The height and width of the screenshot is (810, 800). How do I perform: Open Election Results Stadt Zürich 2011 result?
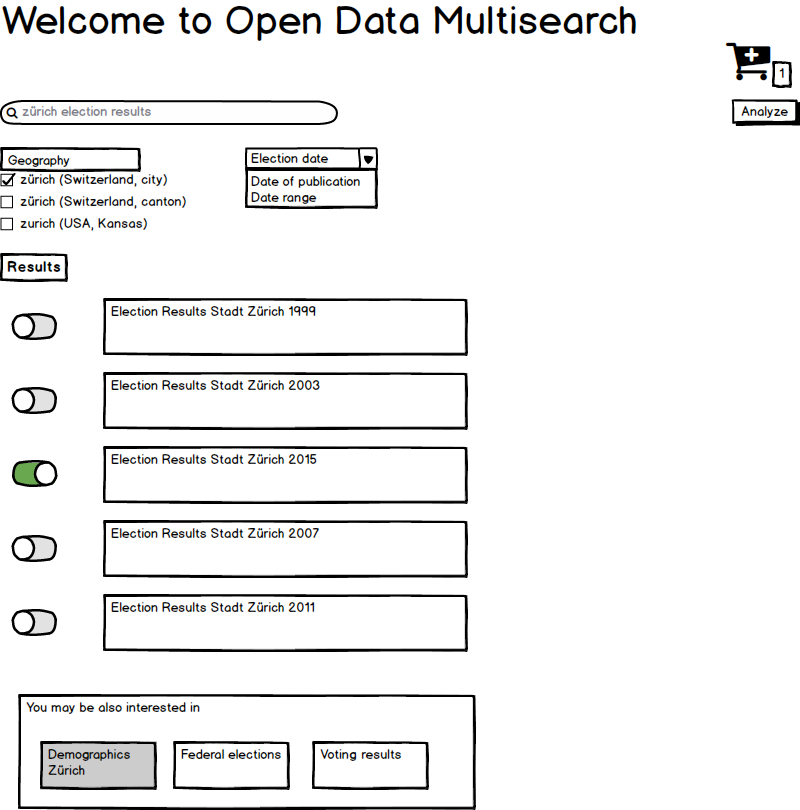(285, 623)
